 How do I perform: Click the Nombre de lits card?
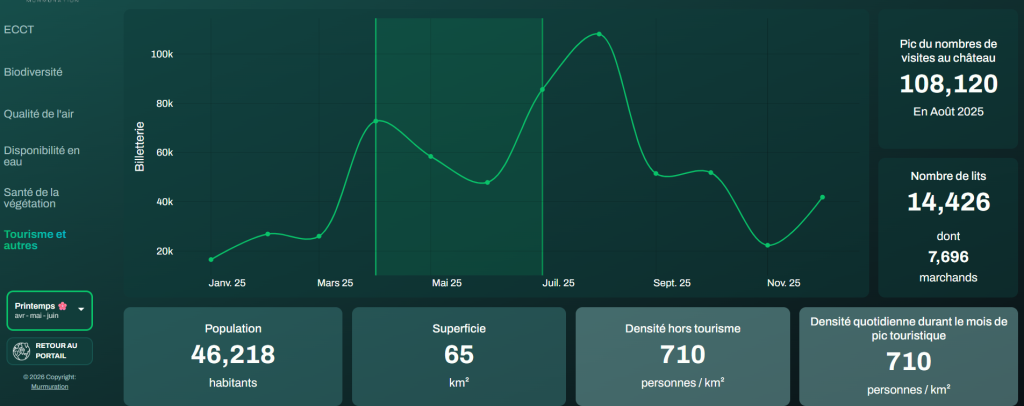pyautogui.click(x=948, y=228)
